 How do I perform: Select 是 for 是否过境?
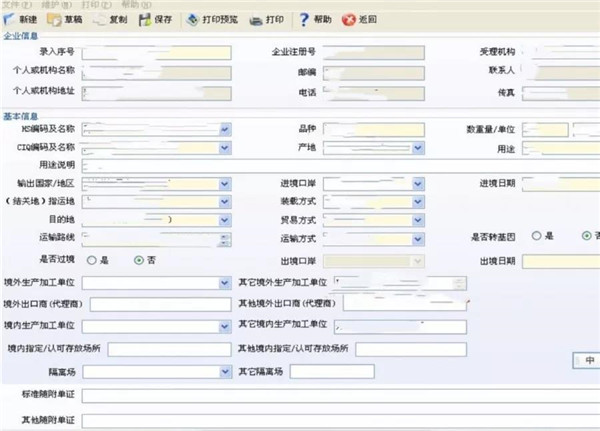(92, 260)
